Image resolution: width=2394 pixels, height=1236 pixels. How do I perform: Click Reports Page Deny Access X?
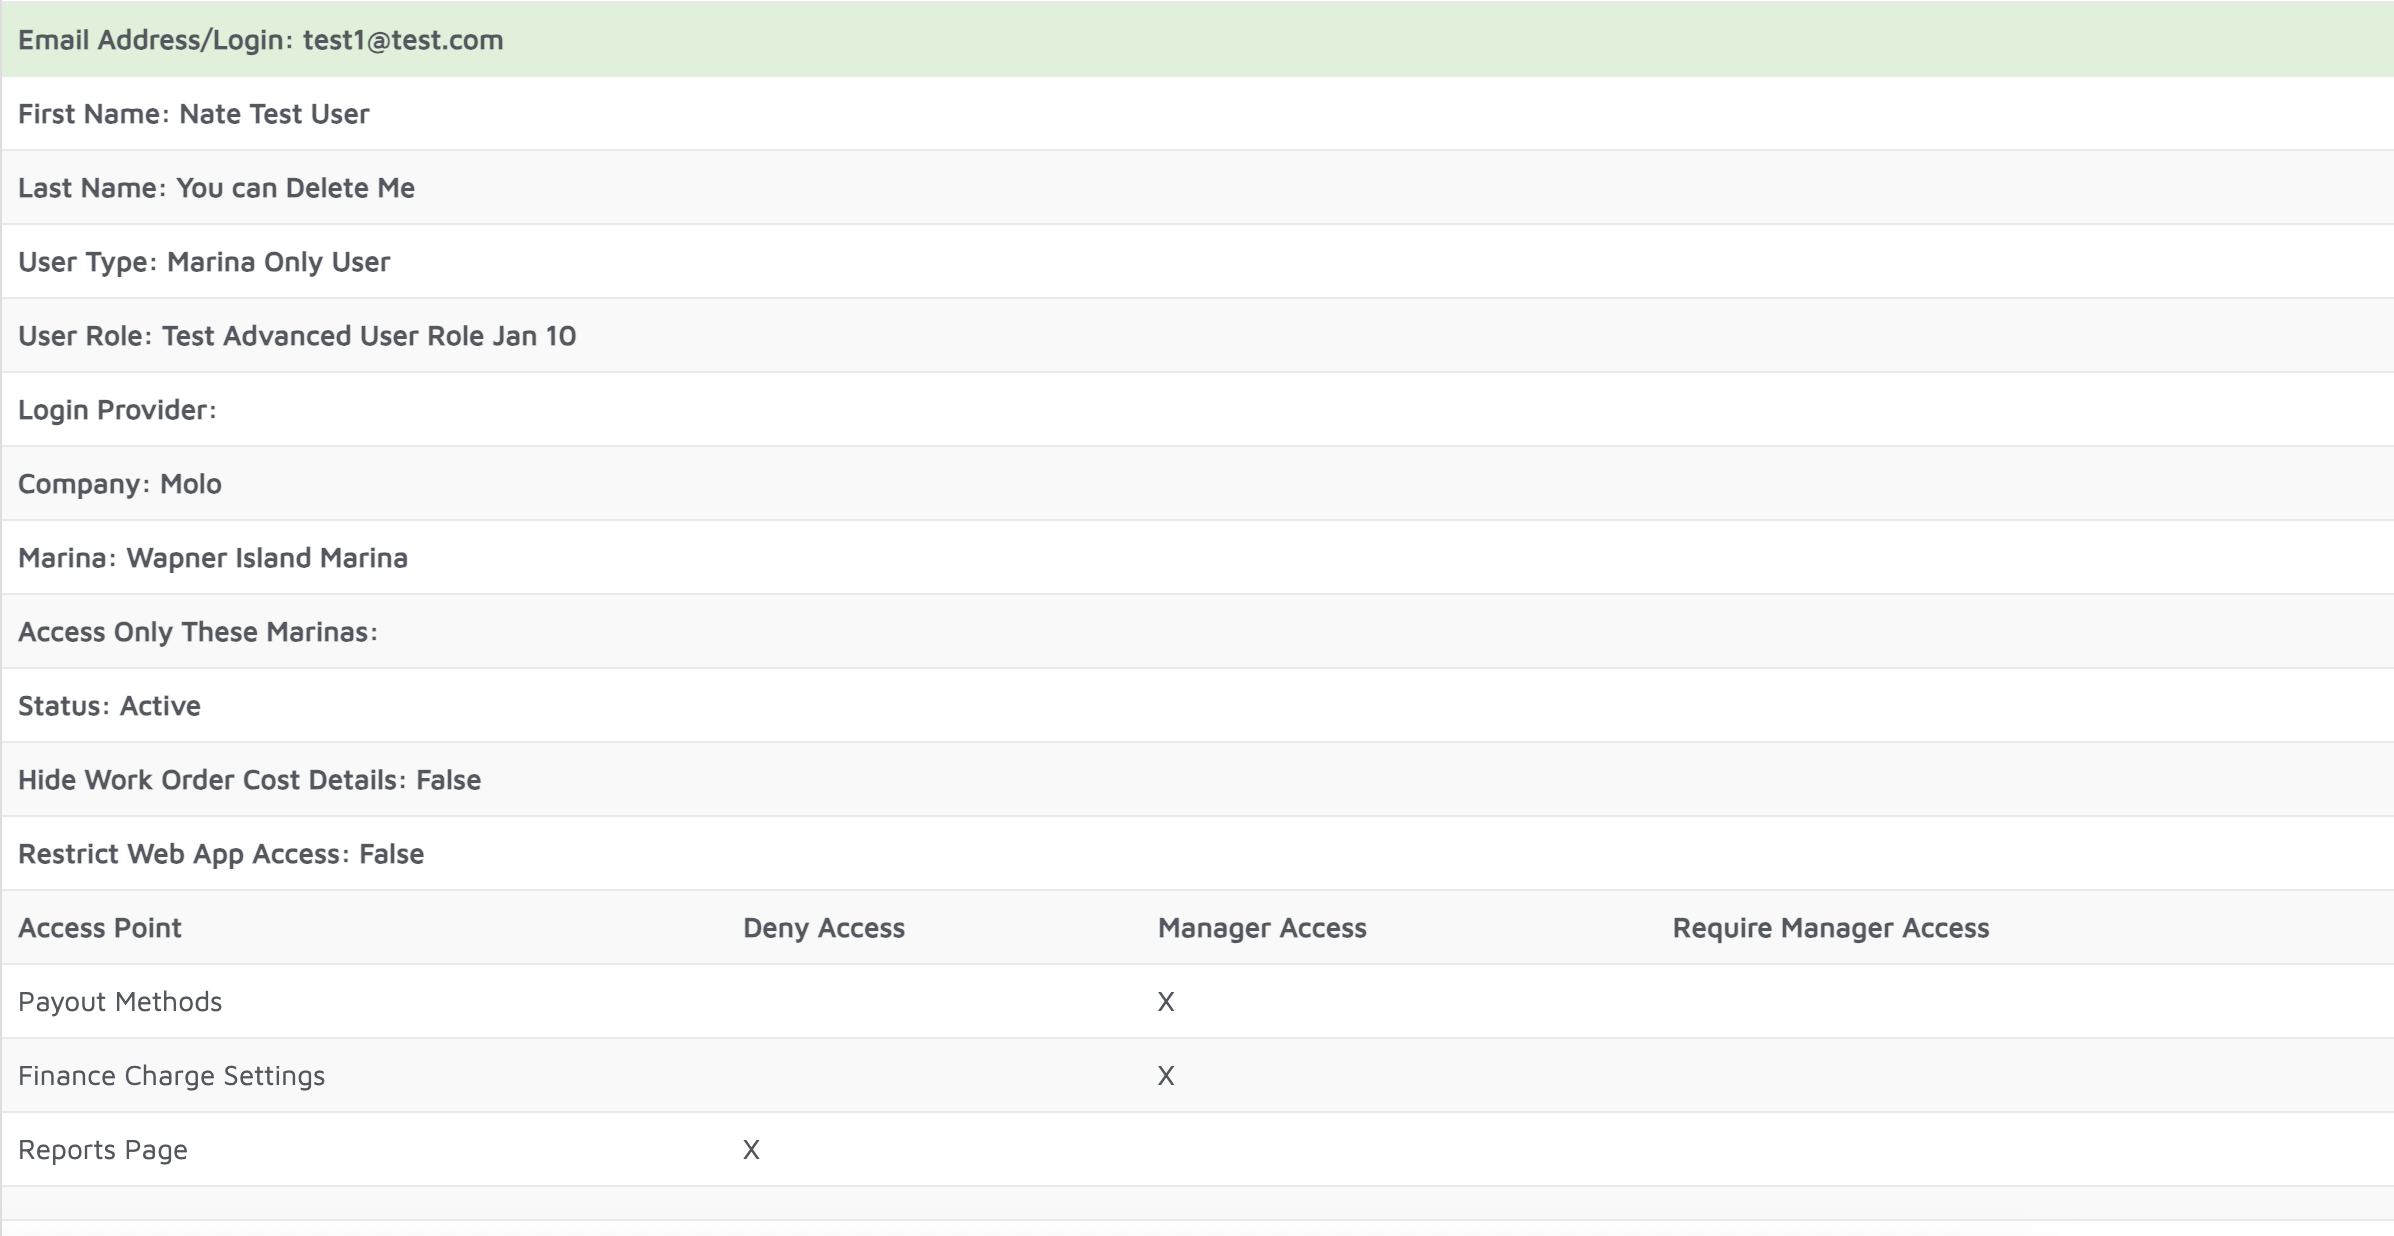pos(751,1150)
